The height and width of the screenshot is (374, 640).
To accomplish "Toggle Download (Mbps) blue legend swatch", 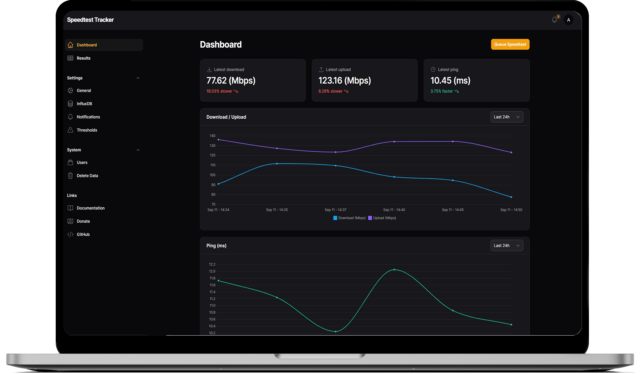I will pyautogui.click(x=335, y=218).
